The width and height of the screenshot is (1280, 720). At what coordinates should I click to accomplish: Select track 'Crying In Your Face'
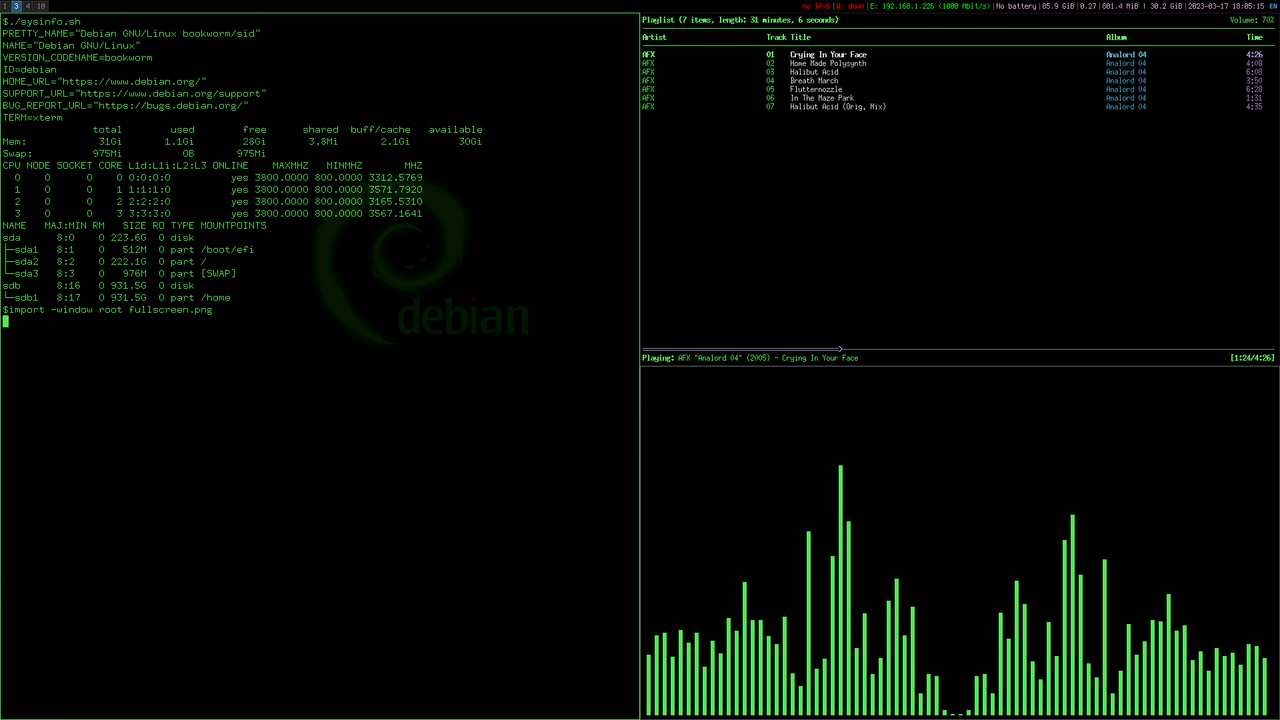[828, 55]
